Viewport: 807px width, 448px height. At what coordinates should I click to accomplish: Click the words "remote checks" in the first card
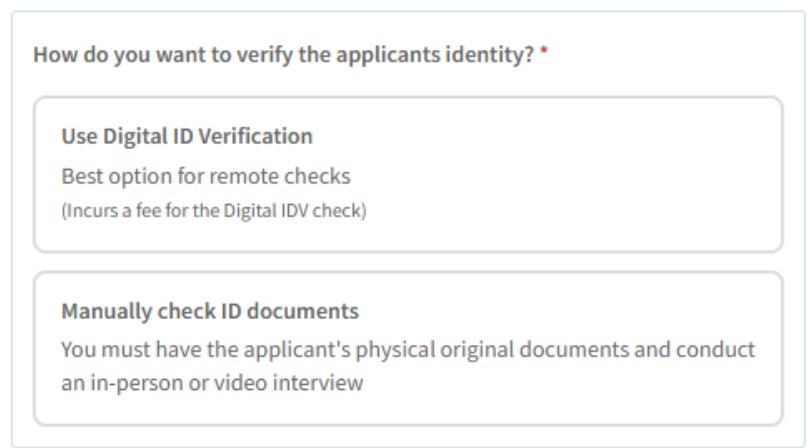click(295, 178)
